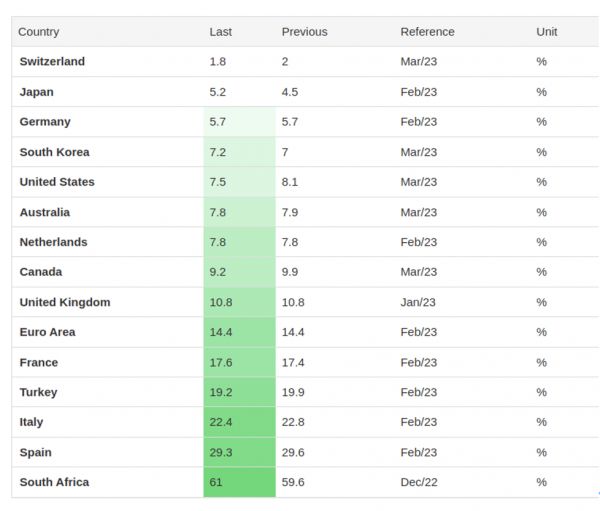The height and width of the screenshot is (511, 600).
Task: Open the Japan country link
Action: click(x=37, y=92)
